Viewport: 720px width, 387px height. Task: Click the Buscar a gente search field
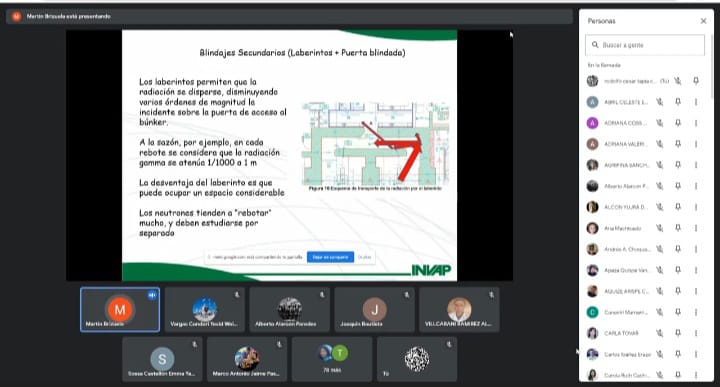[x=645, y=45]
